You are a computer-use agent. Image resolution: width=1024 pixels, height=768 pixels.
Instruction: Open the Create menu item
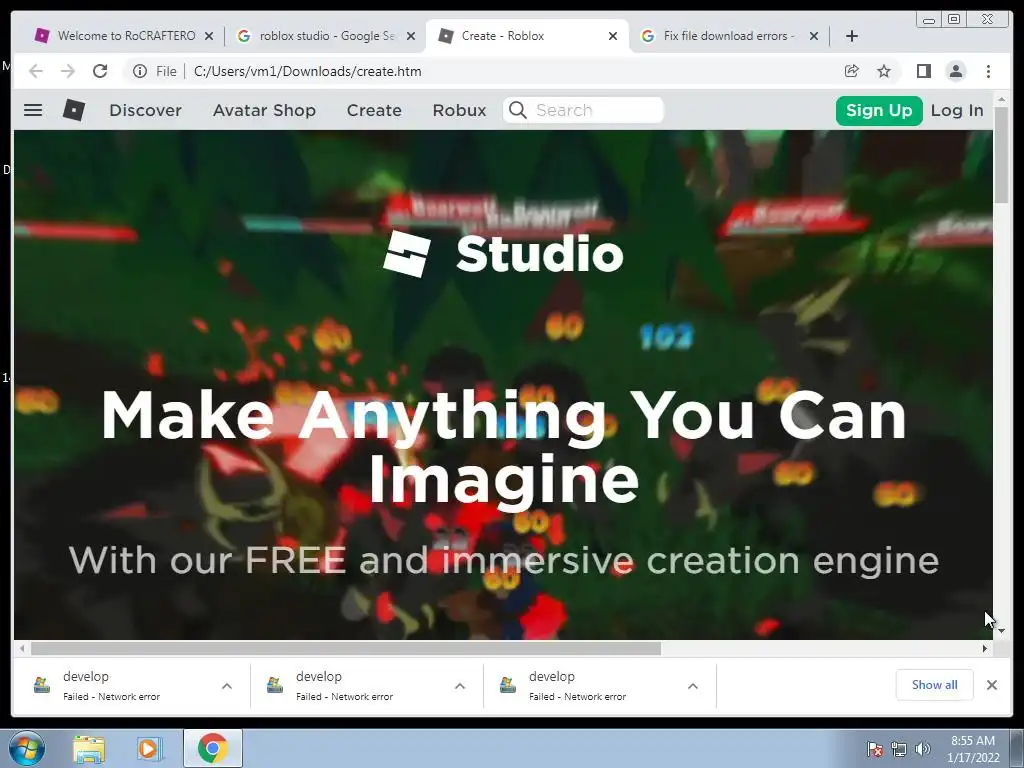[x=374, y=110]
